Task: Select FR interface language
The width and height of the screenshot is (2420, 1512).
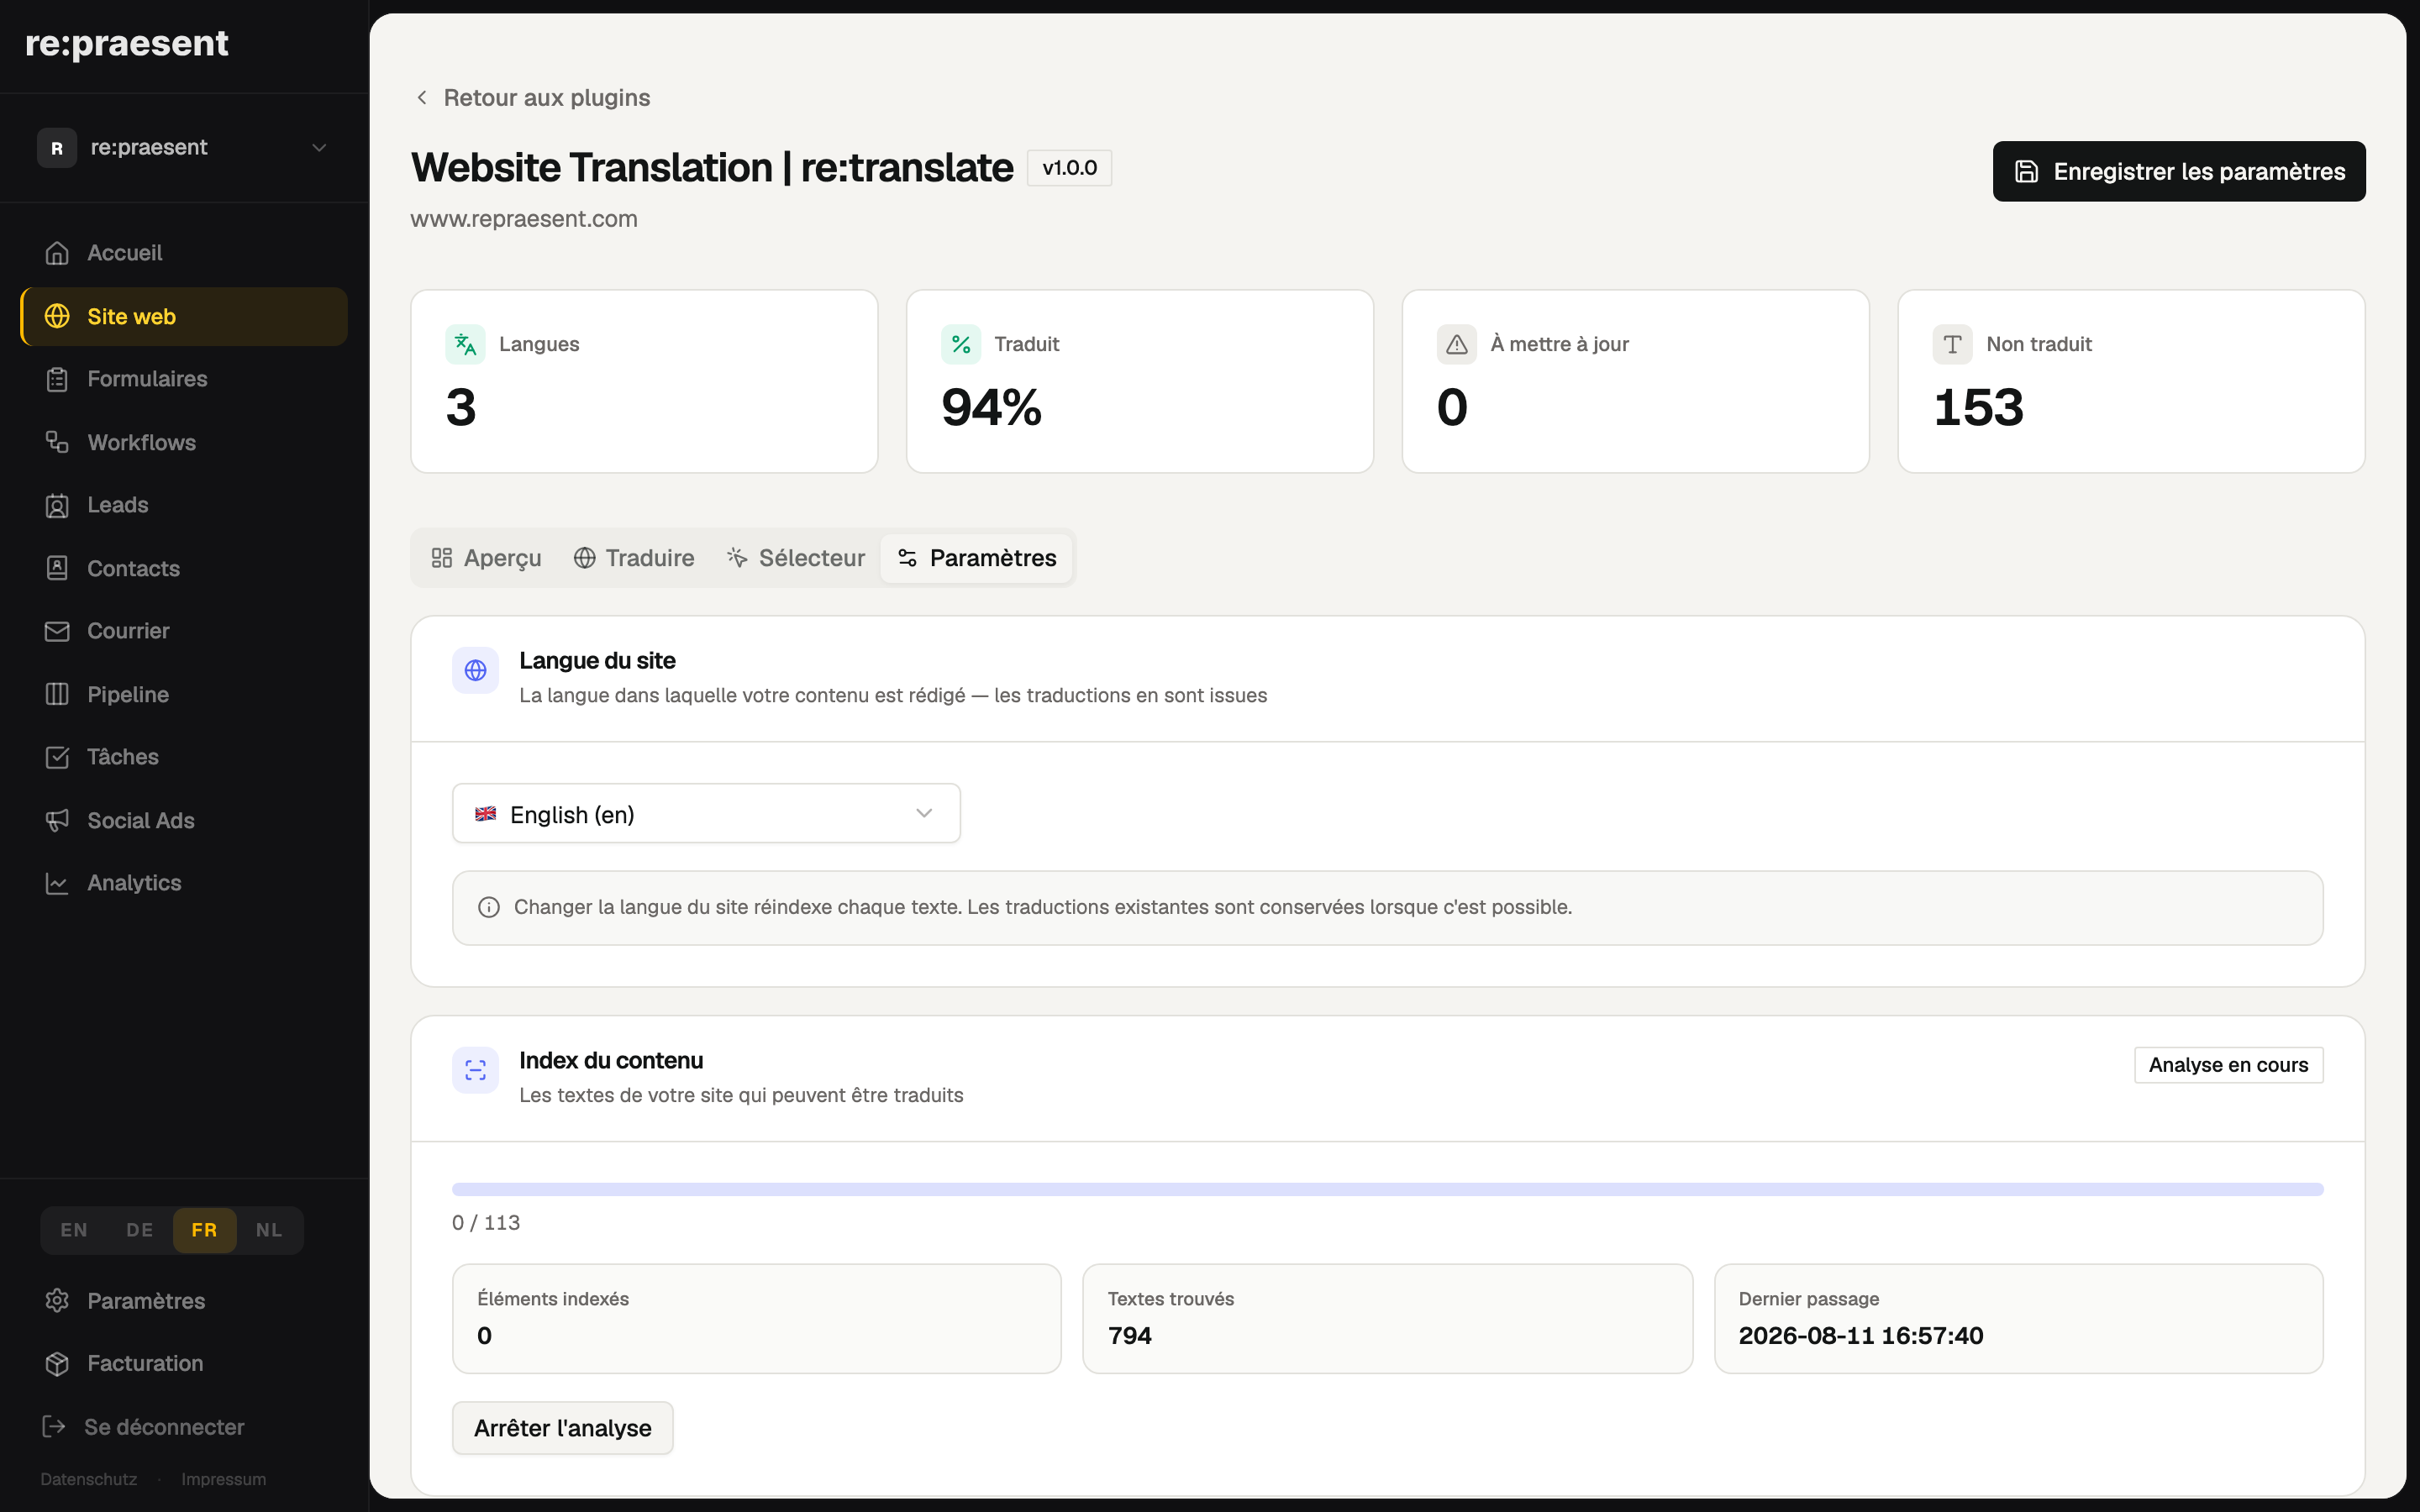Action: 204,1230
